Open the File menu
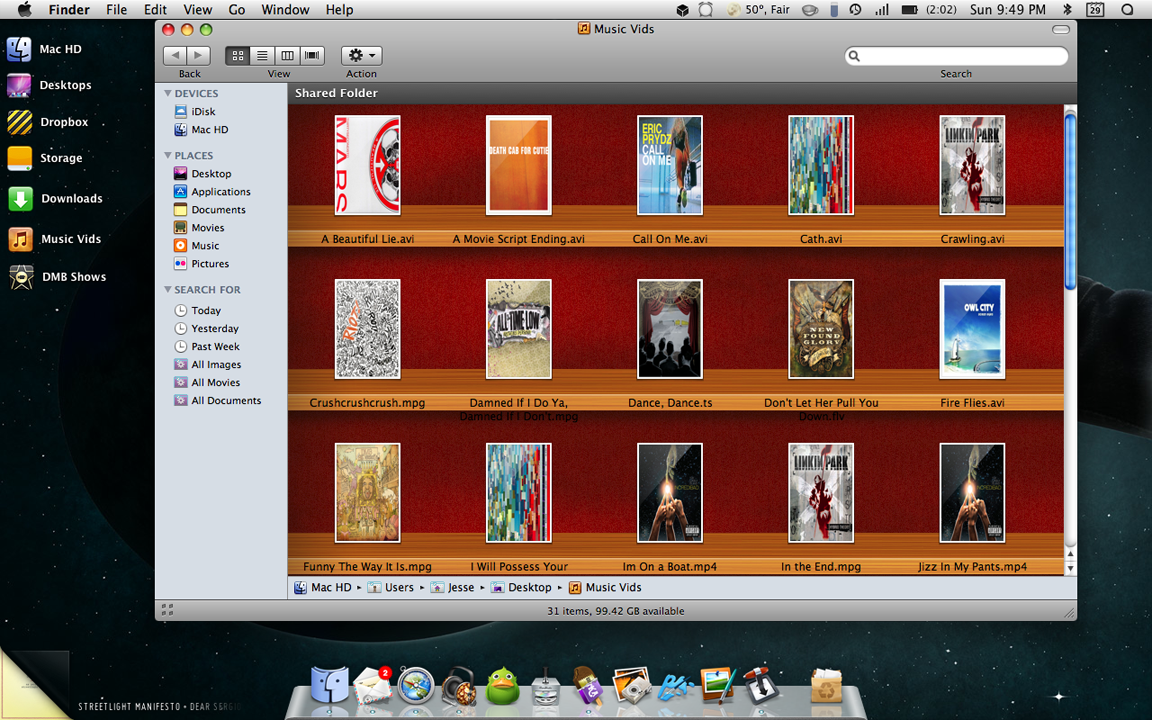The image size is (1152, 720). pos(116,10)
